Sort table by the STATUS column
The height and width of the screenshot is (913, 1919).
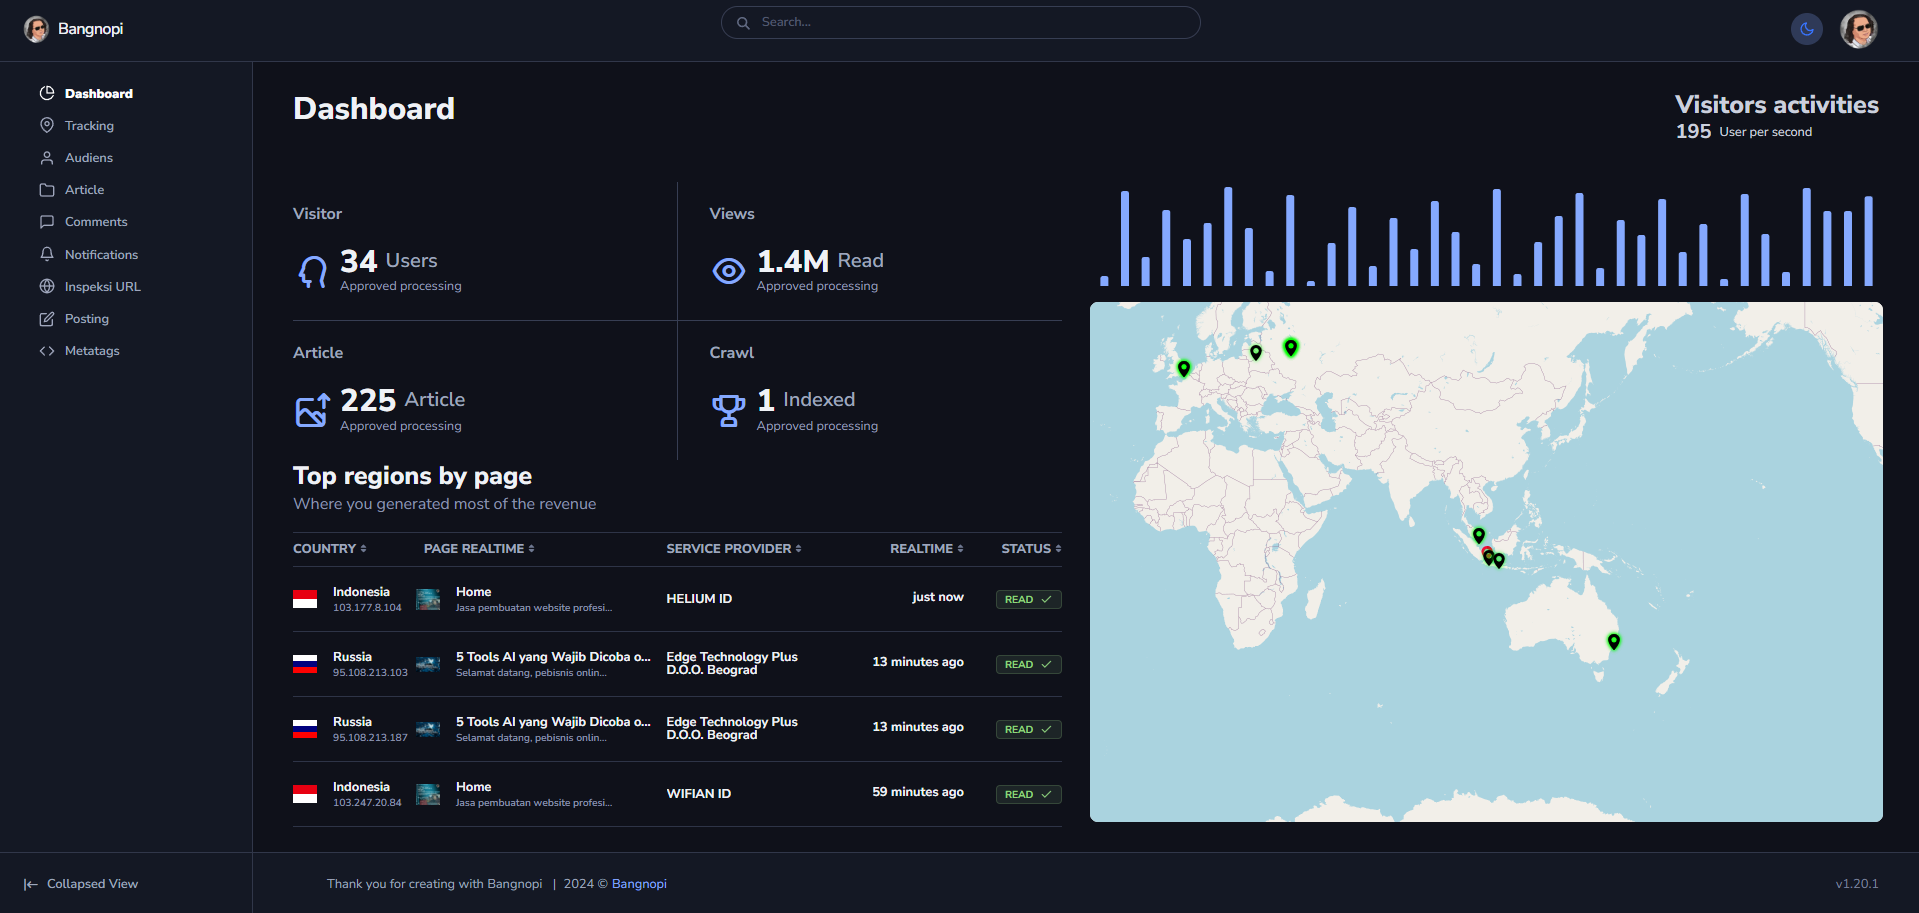(1030, 549)
